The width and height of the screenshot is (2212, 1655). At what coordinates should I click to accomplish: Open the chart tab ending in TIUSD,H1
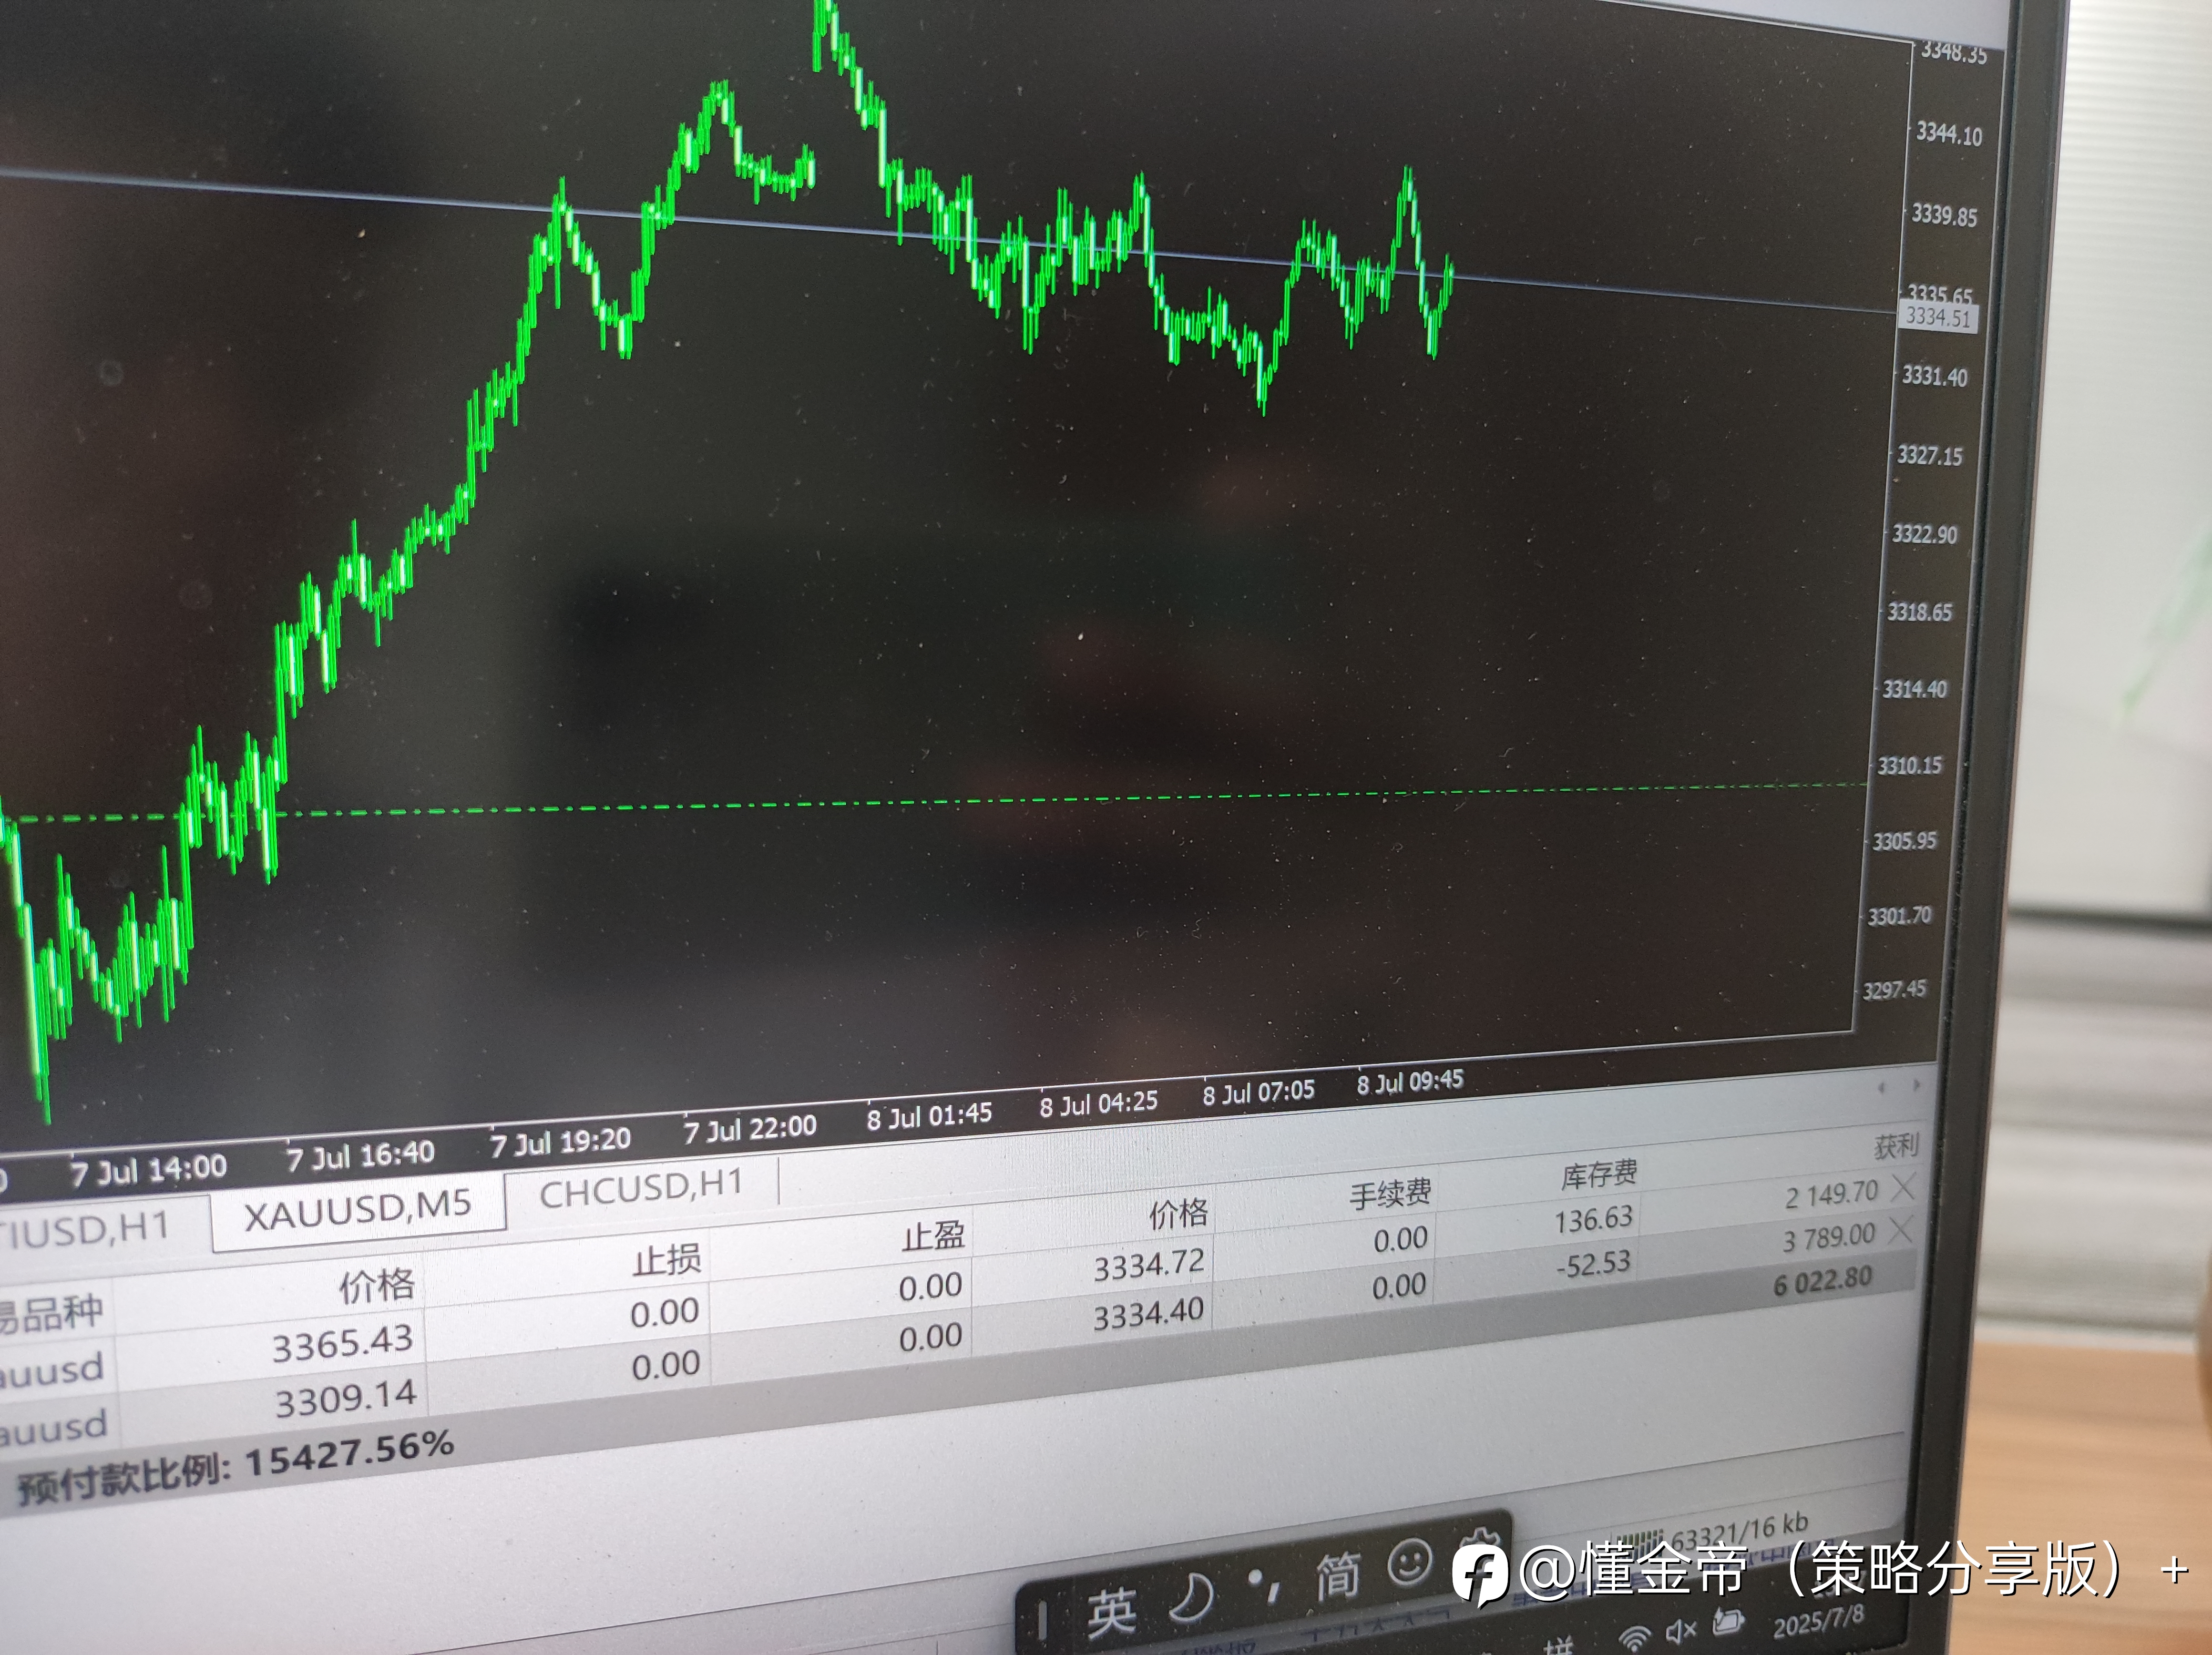click(x=85, y=1231)
